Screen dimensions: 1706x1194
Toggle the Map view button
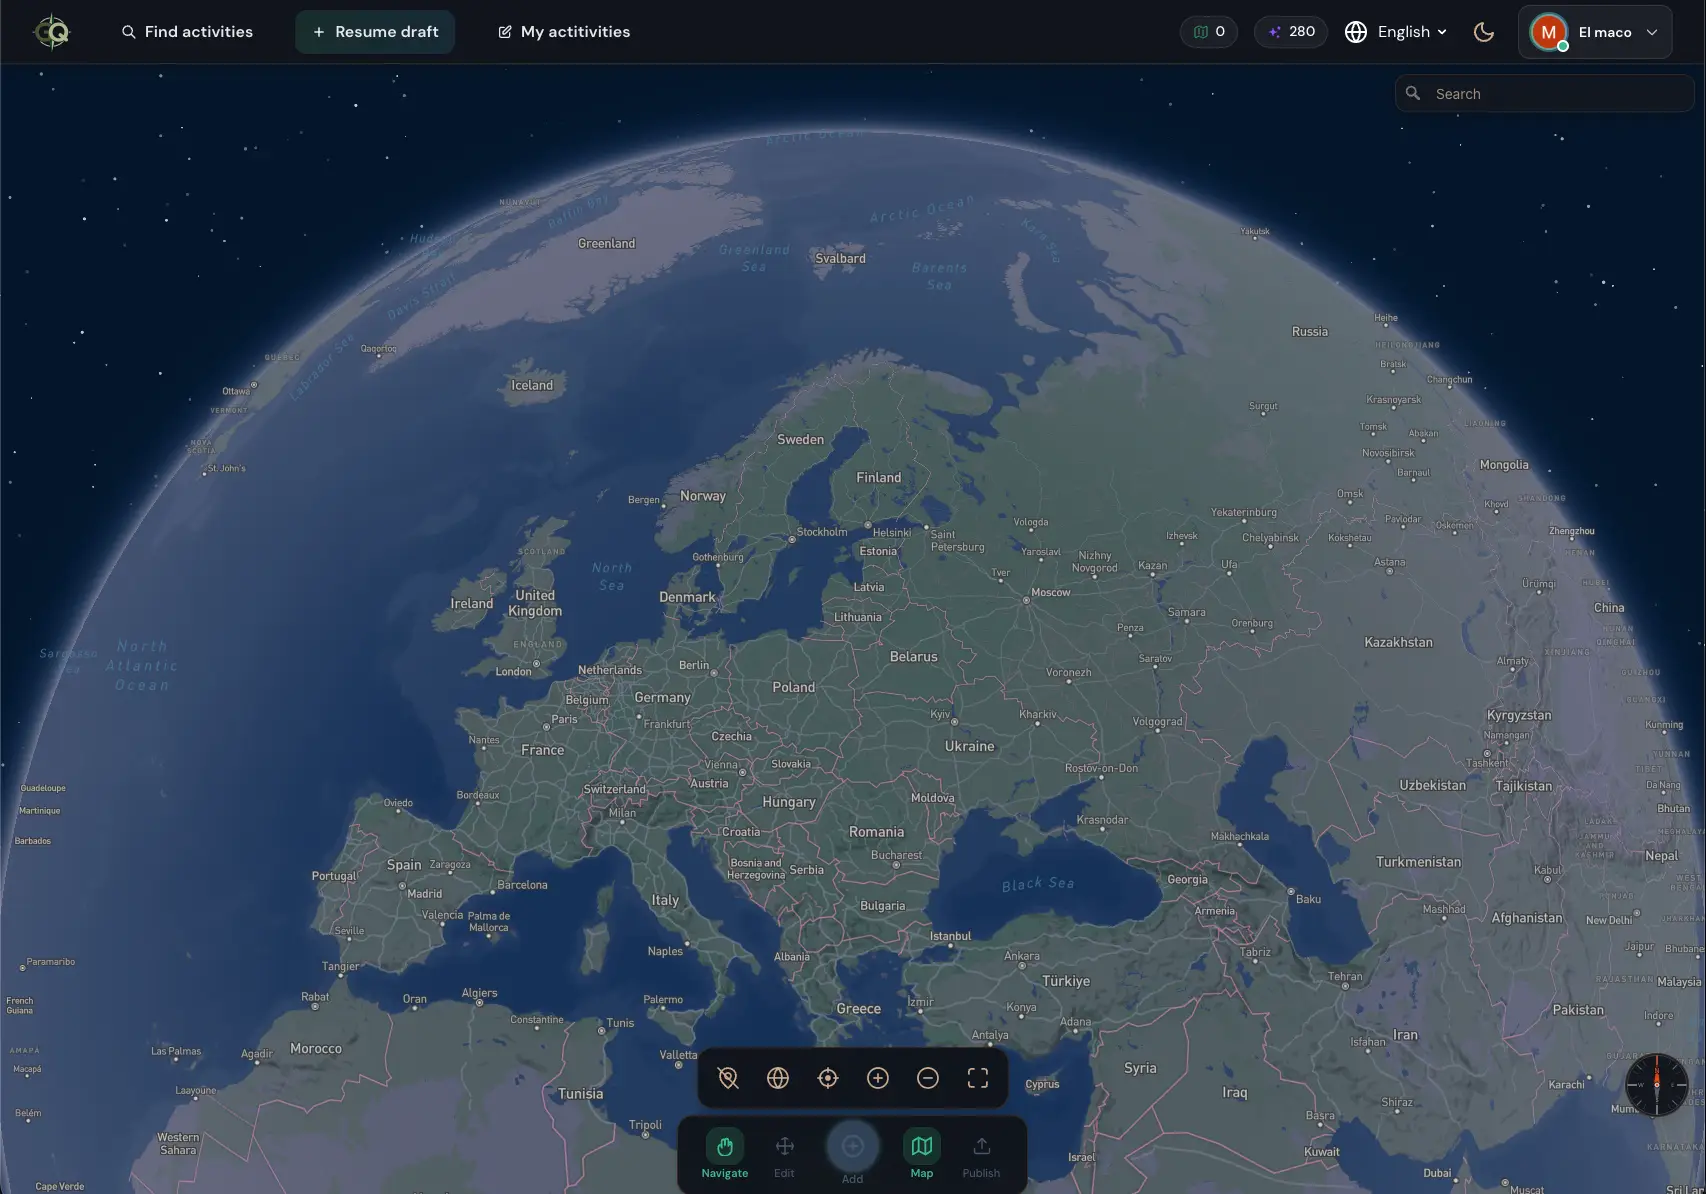pyautogui.click(x=921, y=1154)
